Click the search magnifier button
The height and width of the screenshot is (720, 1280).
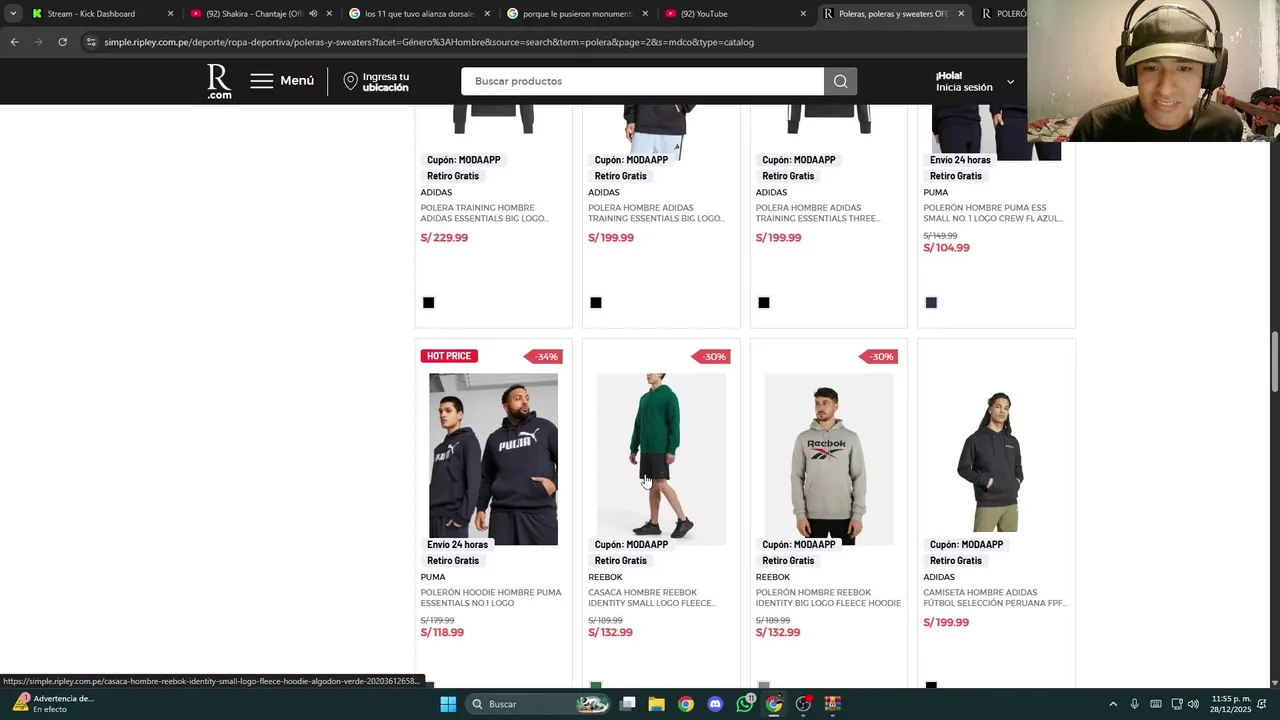point(840,81)
